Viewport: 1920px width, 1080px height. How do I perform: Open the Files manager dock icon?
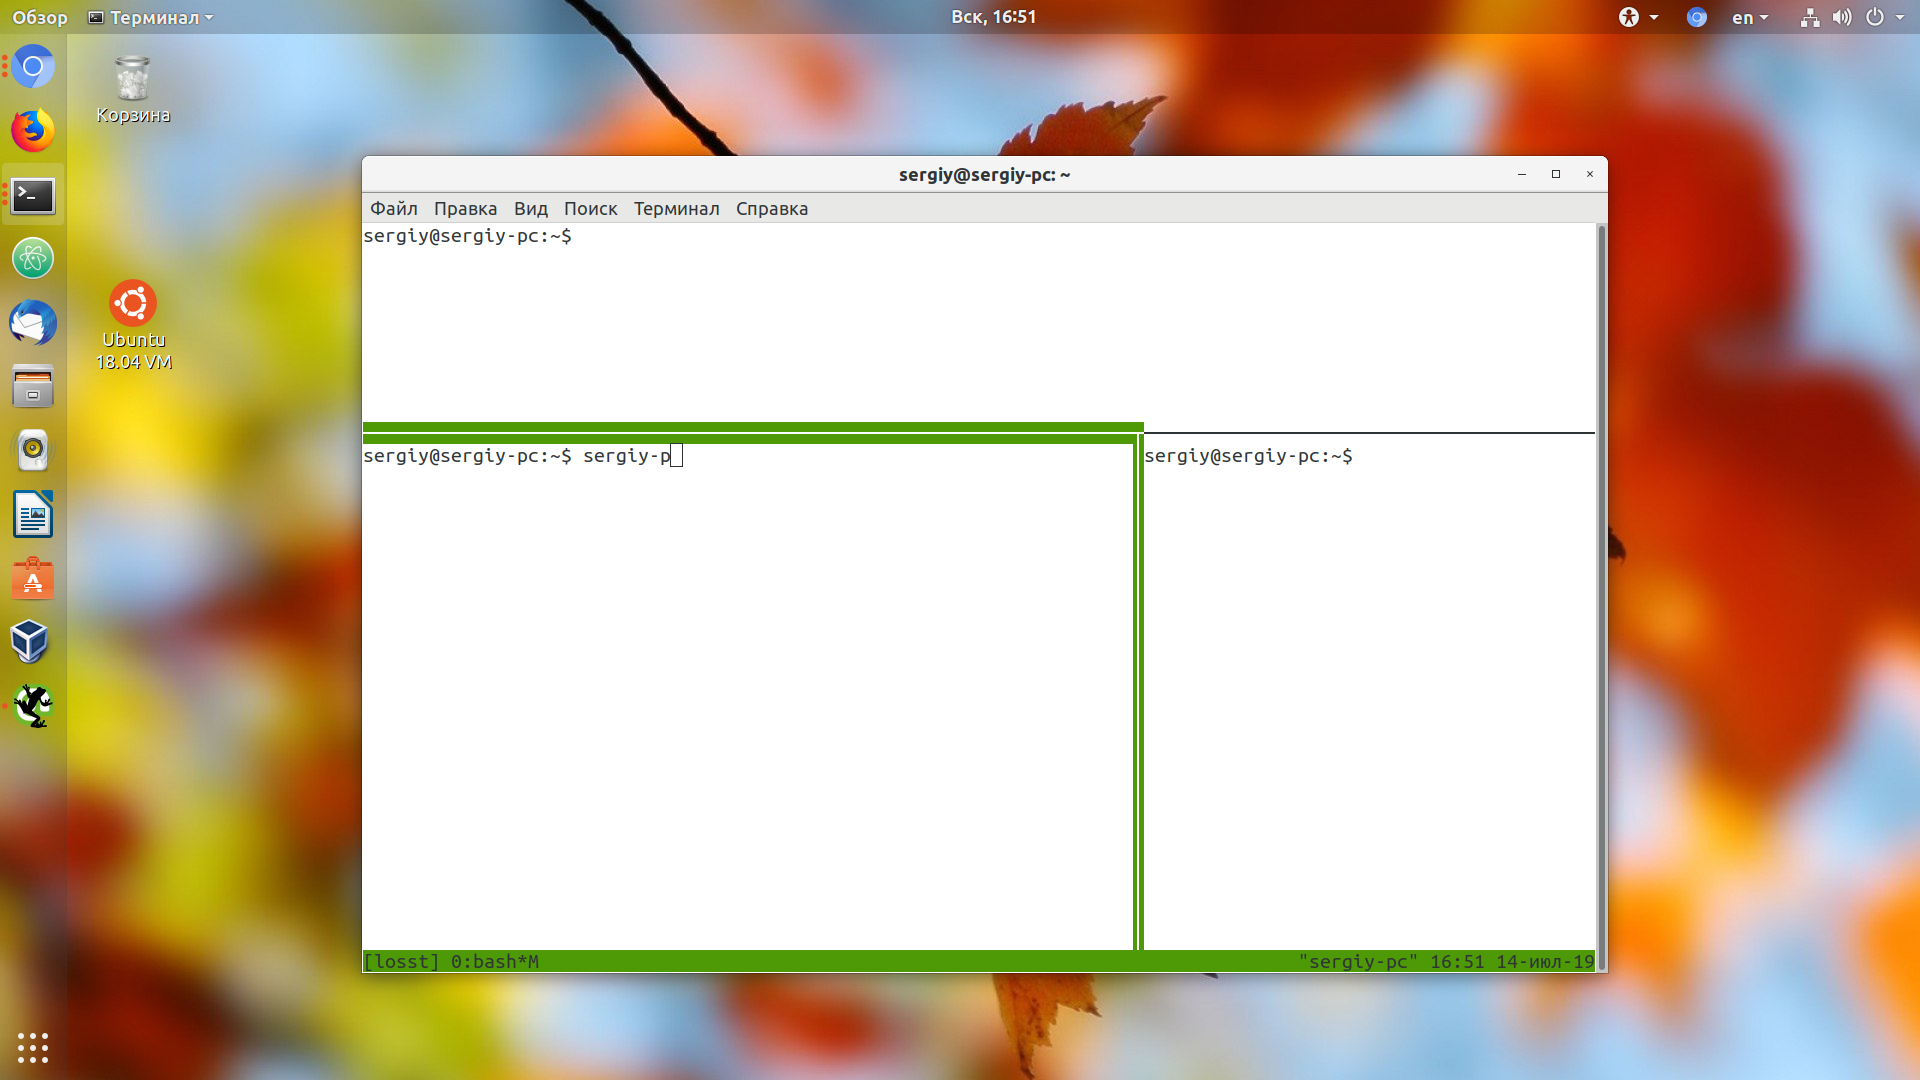coord(33,387)
